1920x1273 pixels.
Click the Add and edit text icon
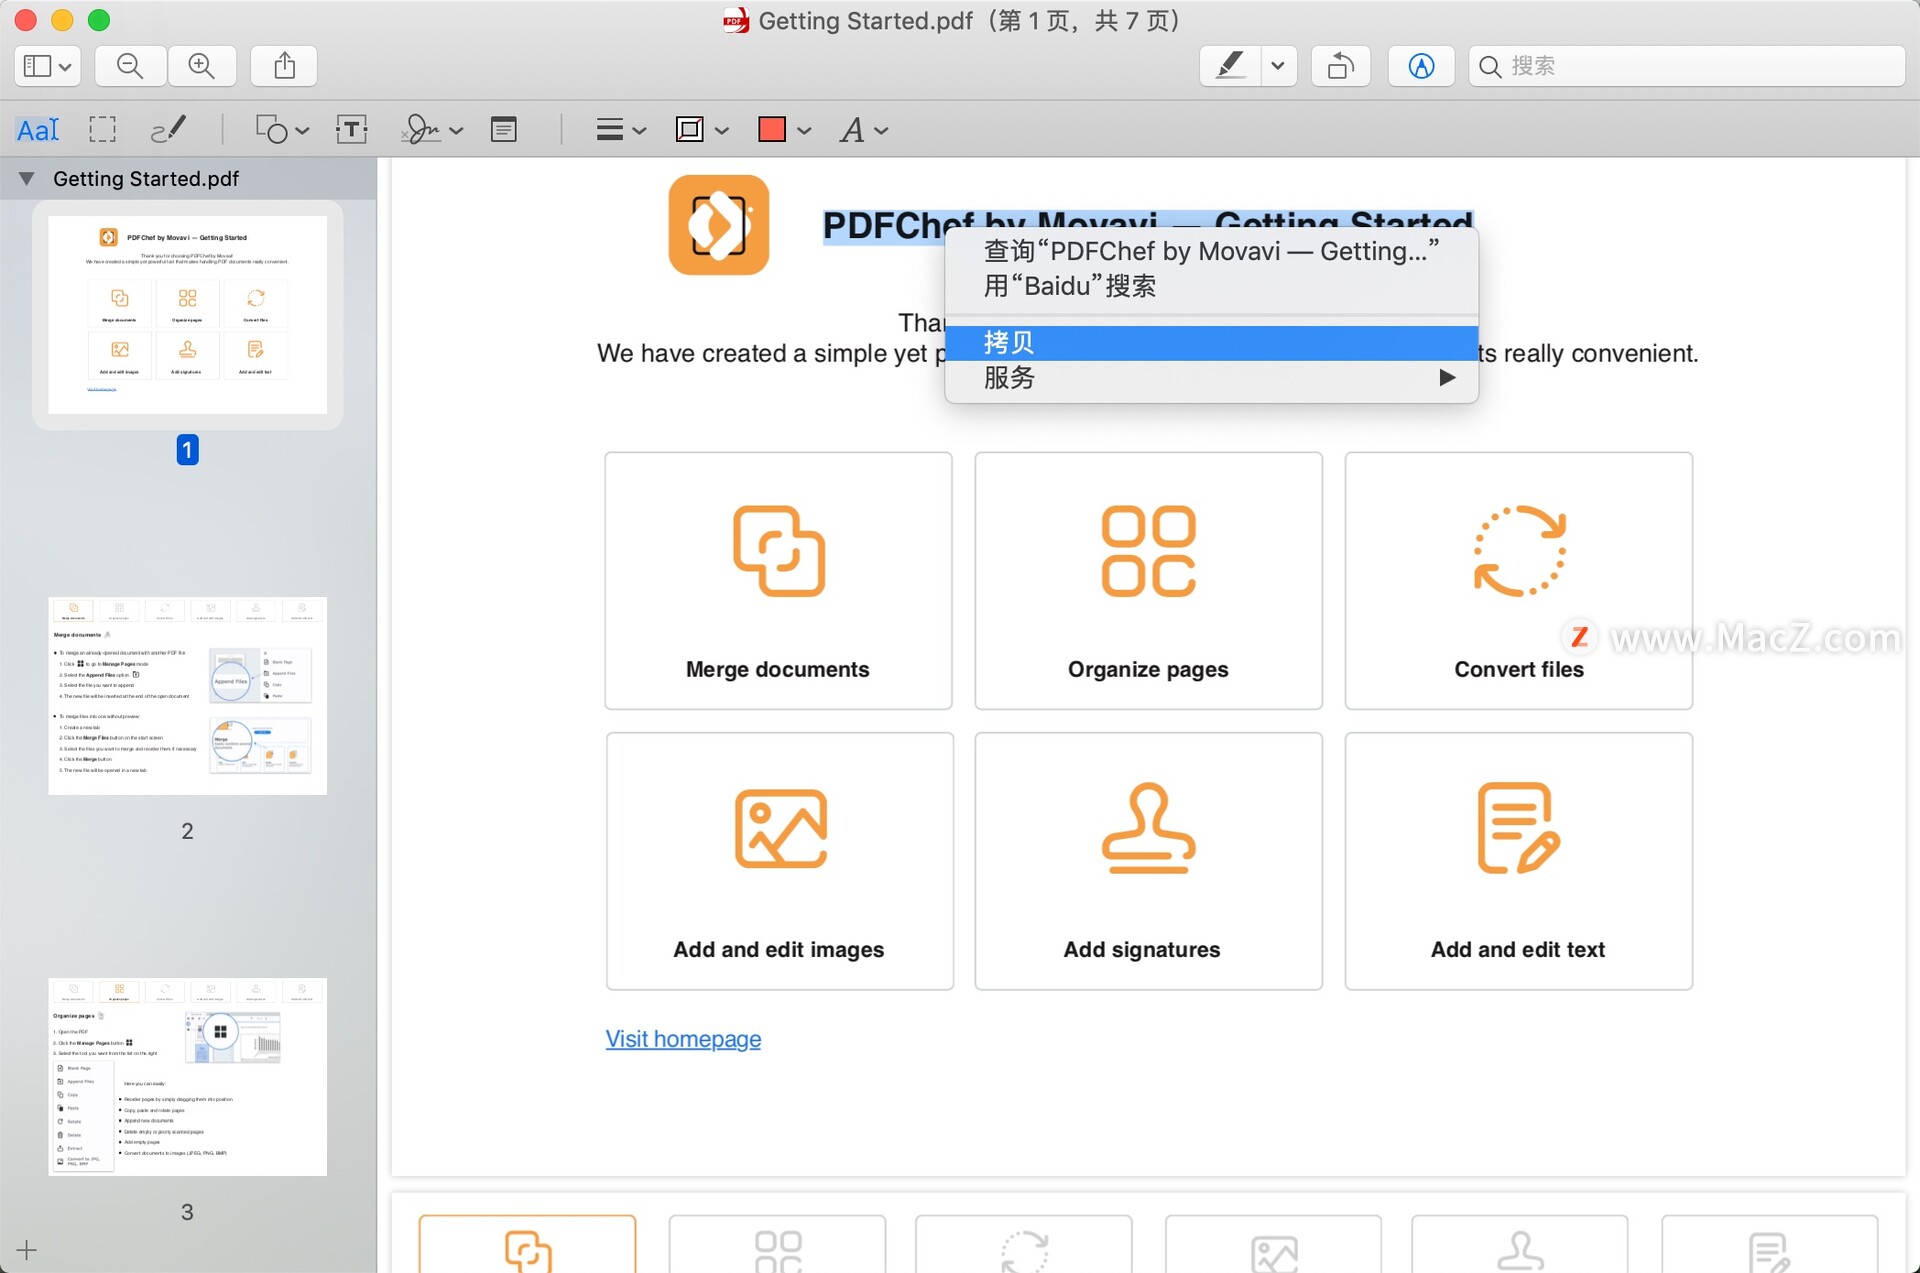pos(1519,828)
